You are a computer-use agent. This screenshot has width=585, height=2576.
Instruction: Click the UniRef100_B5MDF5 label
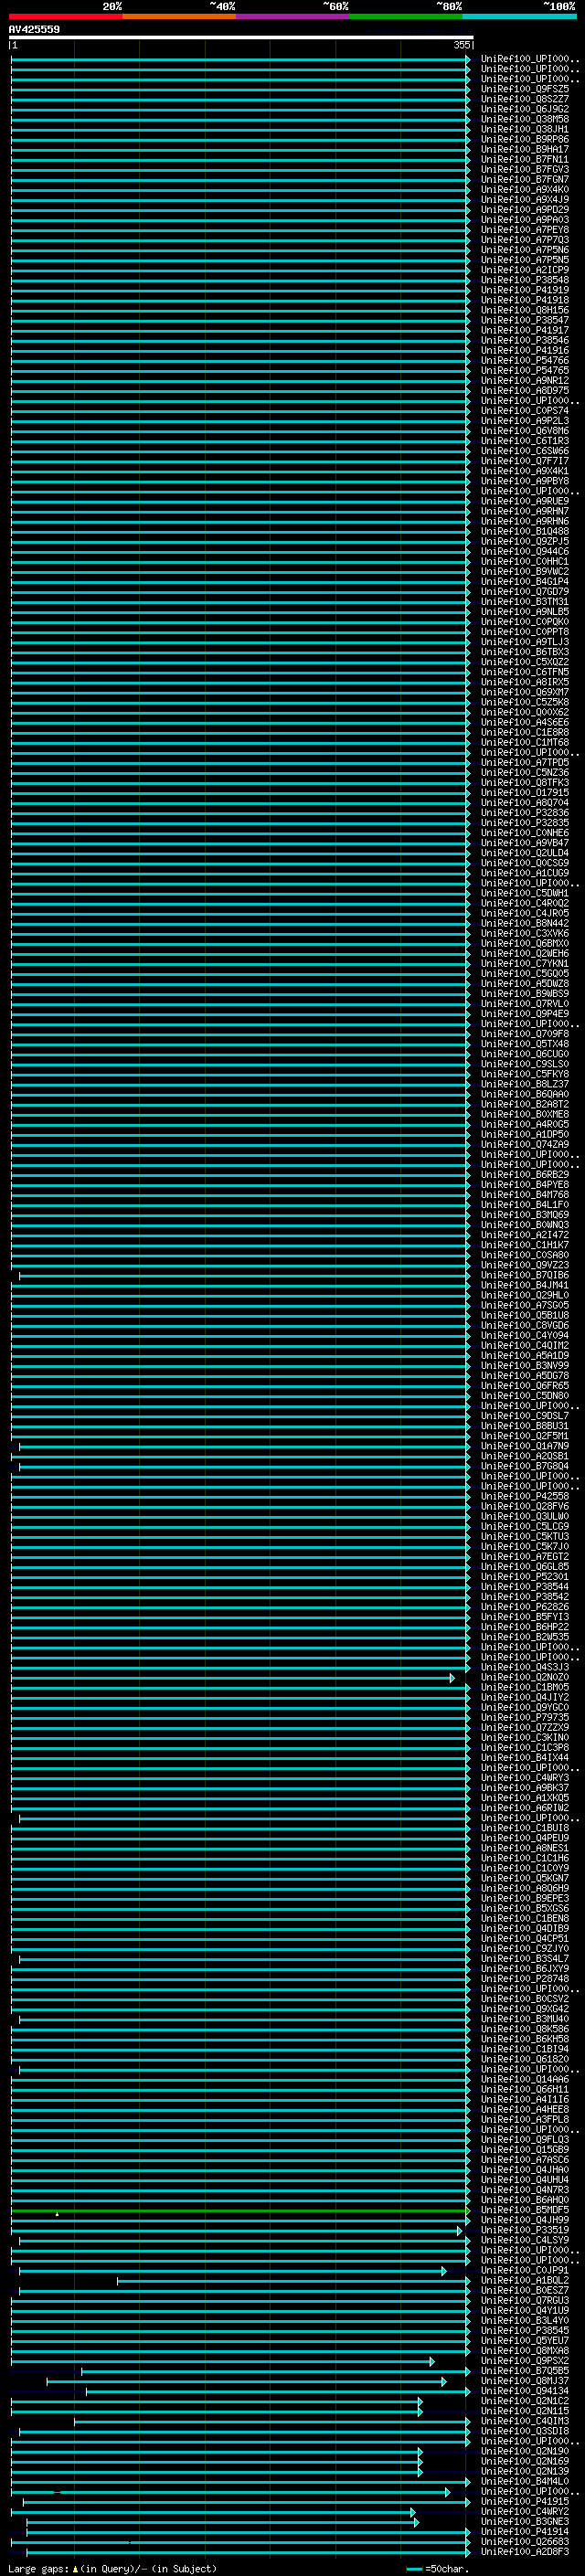tap(525, 2210)
